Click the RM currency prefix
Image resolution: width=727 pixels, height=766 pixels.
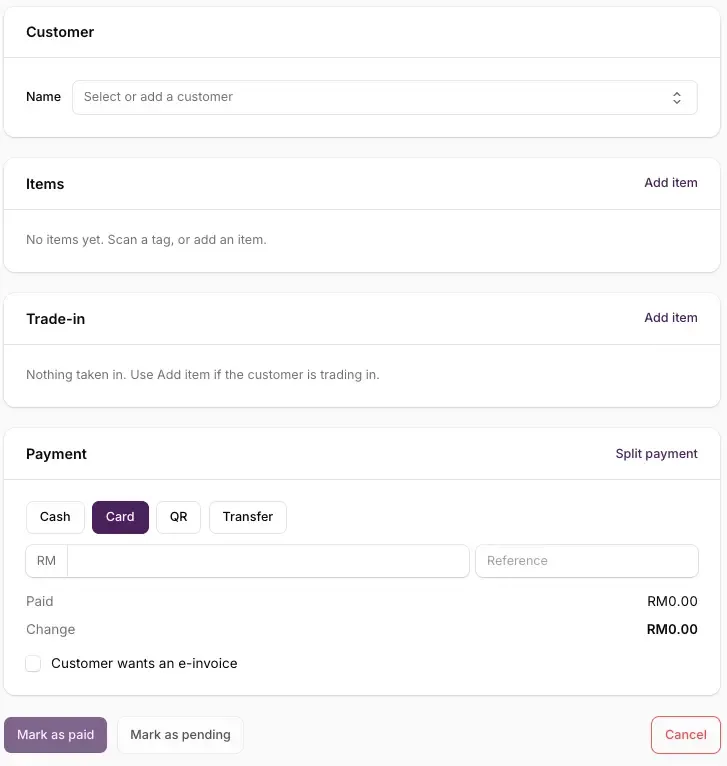click(46, 561)
